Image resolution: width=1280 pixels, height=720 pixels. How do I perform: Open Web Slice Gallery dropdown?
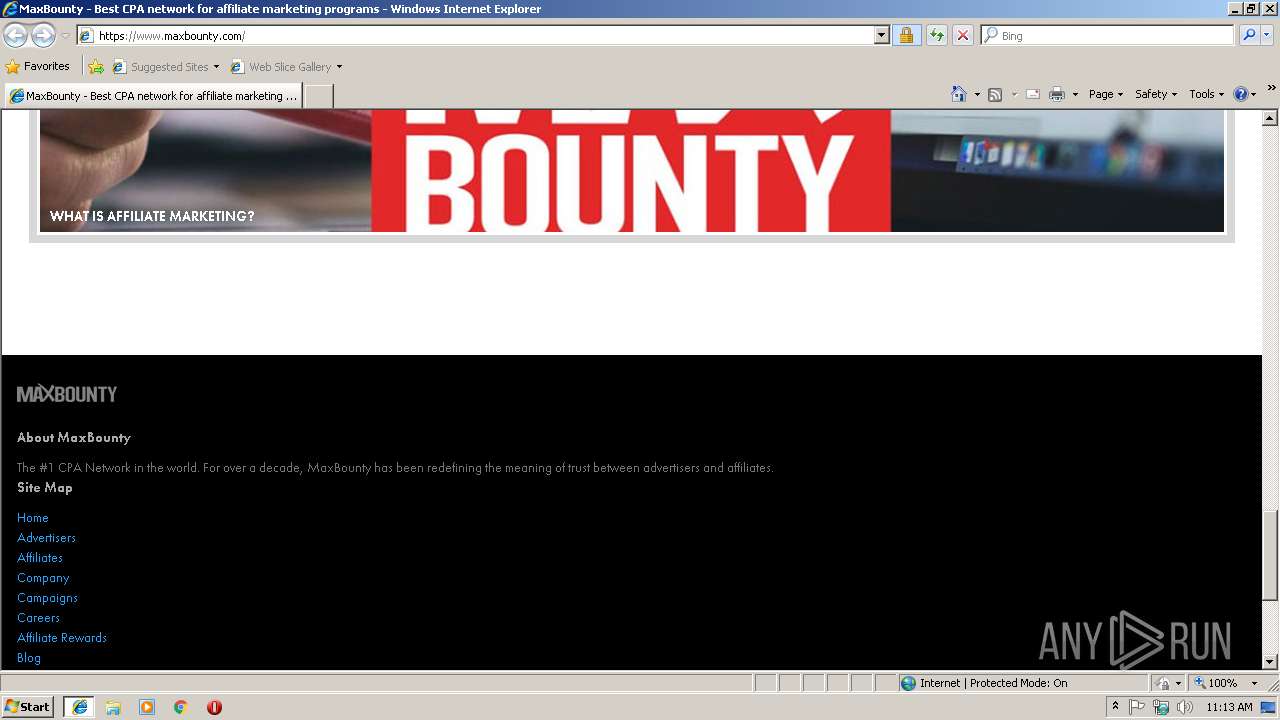point(286,67)
